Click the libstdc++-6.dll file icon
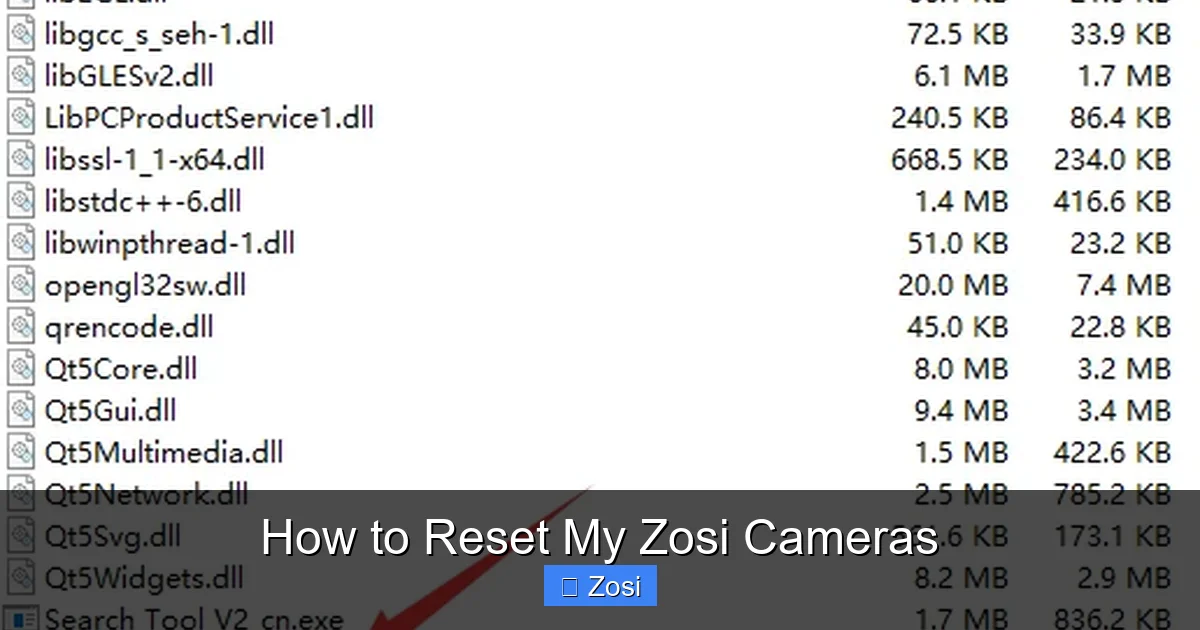 point(20,201)
